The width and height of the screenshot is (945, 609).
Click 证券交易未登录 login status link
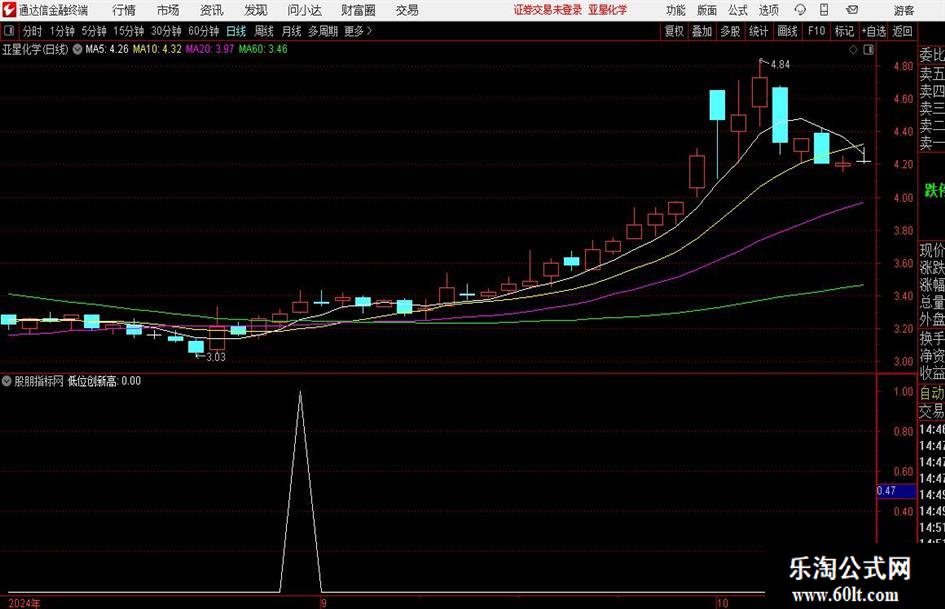pos(548,10)
